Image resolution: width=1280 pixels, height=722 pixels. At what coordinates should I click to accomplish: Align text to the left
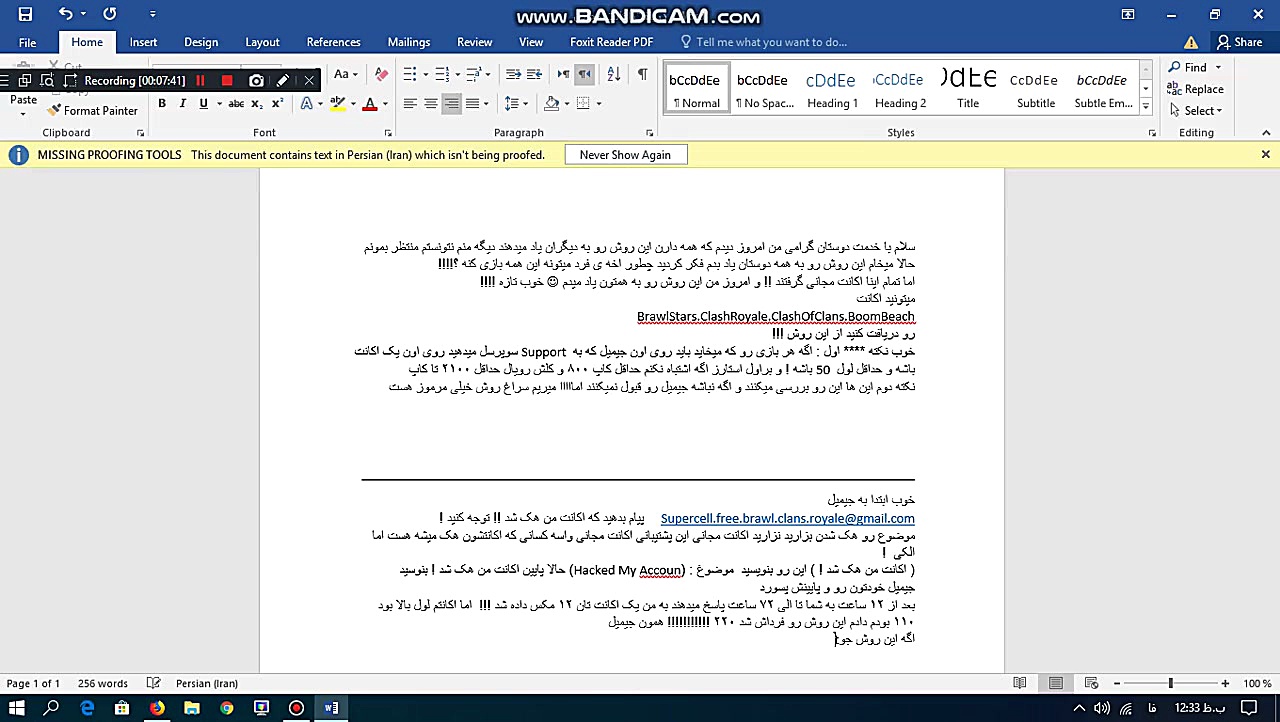coord(410,103)
